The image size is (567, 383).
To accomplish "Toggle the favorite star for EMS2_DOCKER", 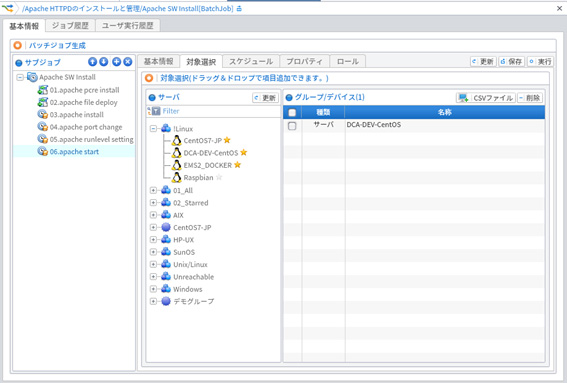I will [x=238, y=165].
